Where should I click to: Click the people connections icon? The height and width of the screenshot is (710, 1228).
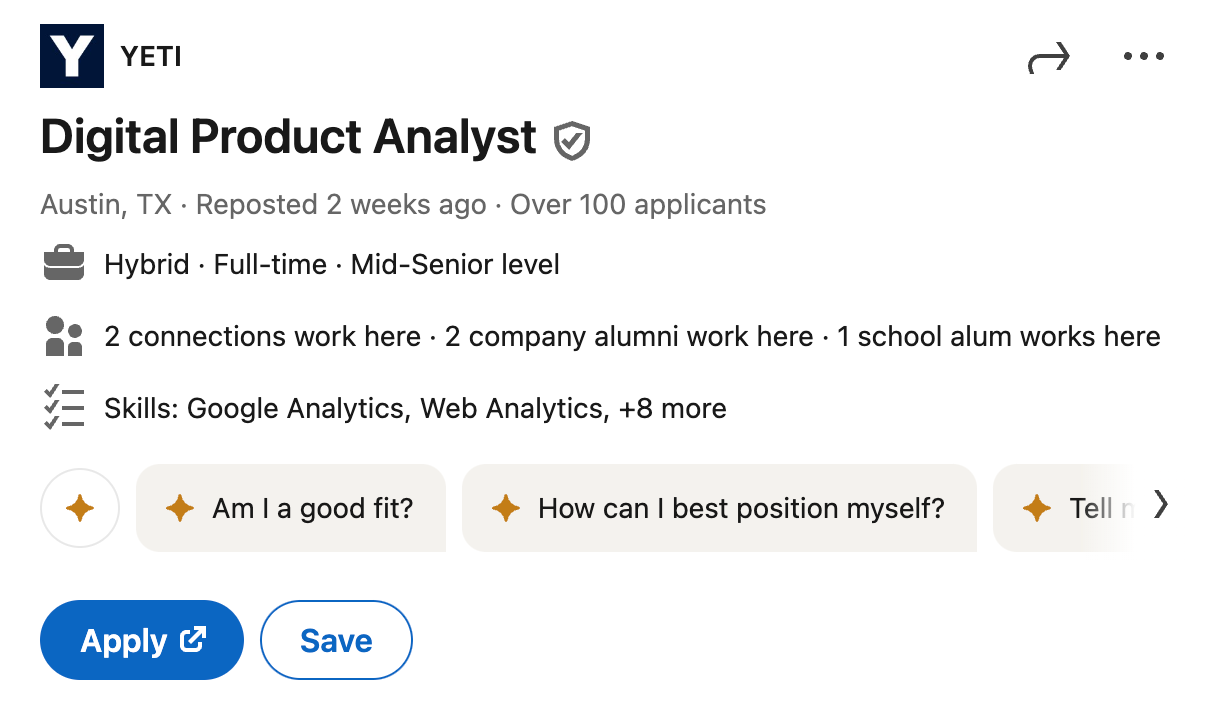point(64,335)
